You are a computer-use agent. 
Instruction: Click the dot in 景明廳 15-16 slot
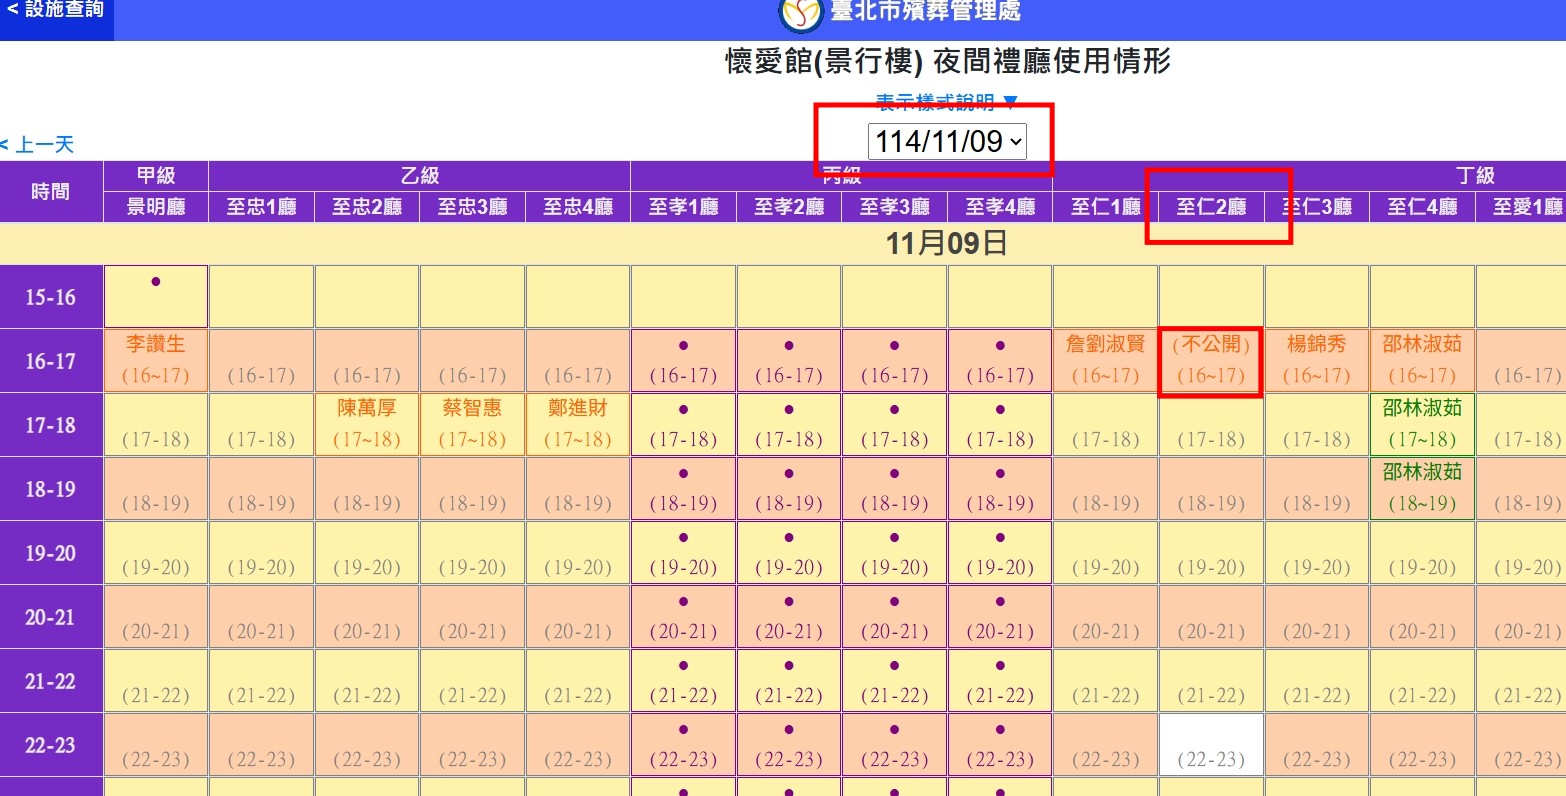coord(156,283)
